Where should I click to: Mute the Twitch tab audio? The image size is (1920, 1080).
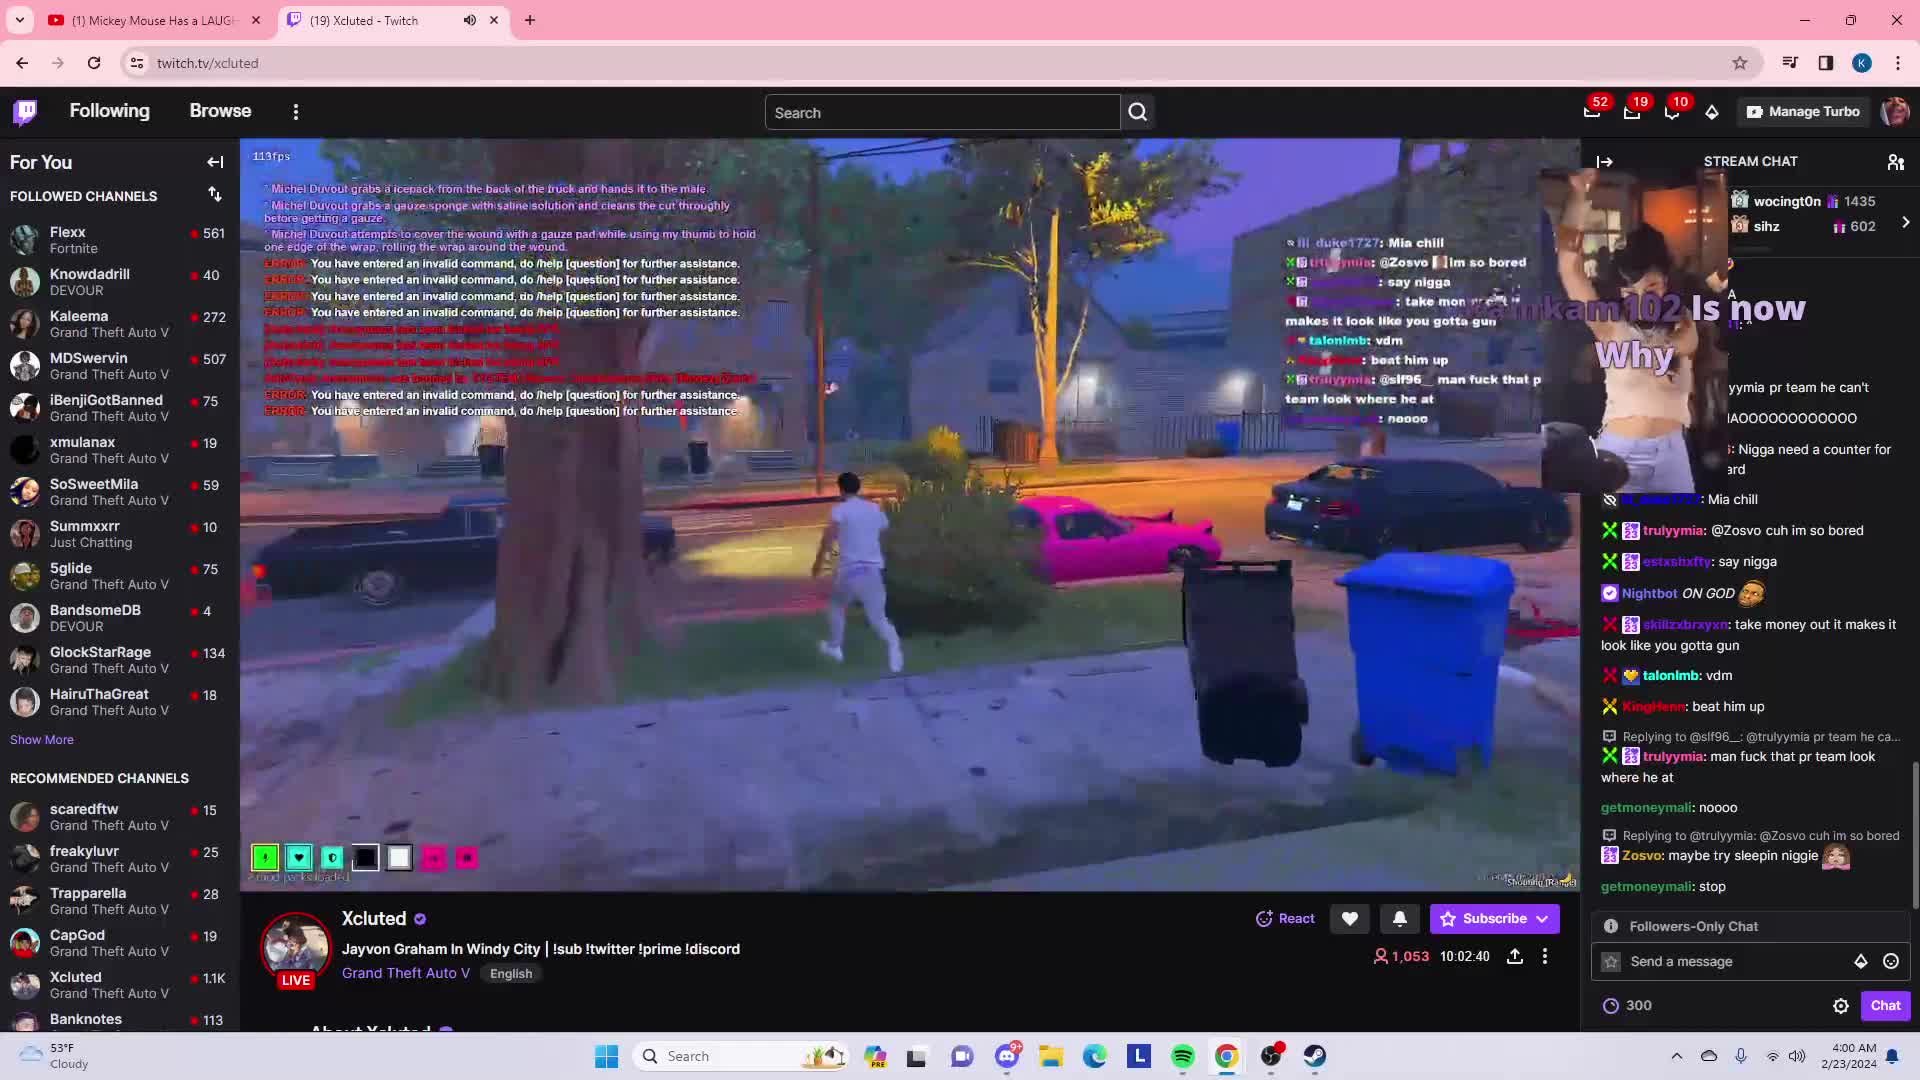point(469,20)
